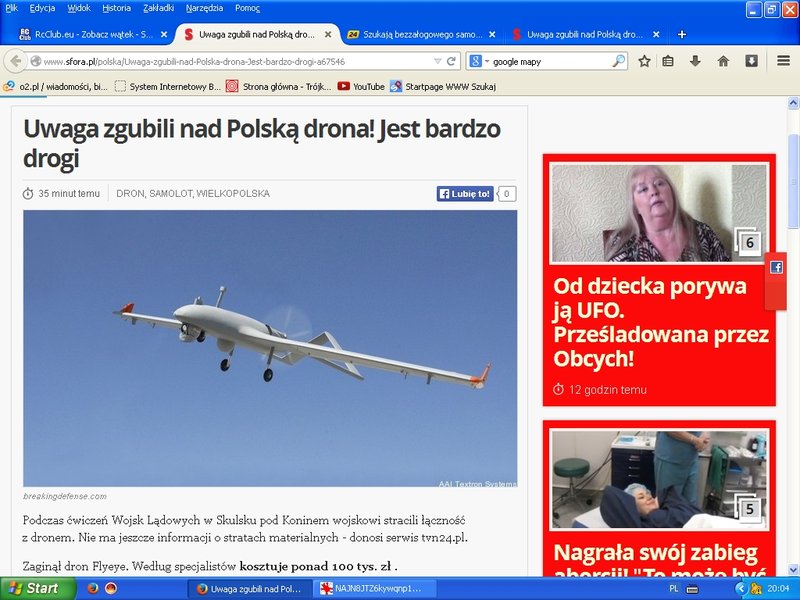Click the page scrollbar down arrow
Viewport: 800px width, 600px height.
(x=793, y=569)
